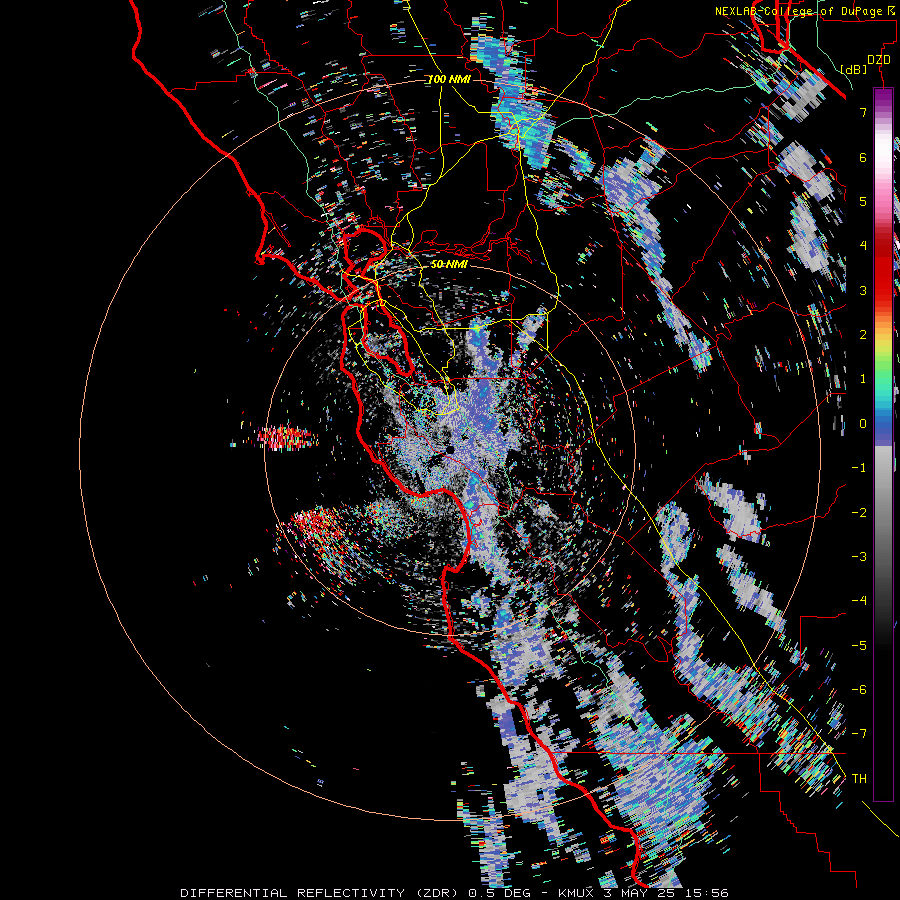Click the "100 NMI" range ring label
This screenshot has height=900, width=900.
click(449, 79)
